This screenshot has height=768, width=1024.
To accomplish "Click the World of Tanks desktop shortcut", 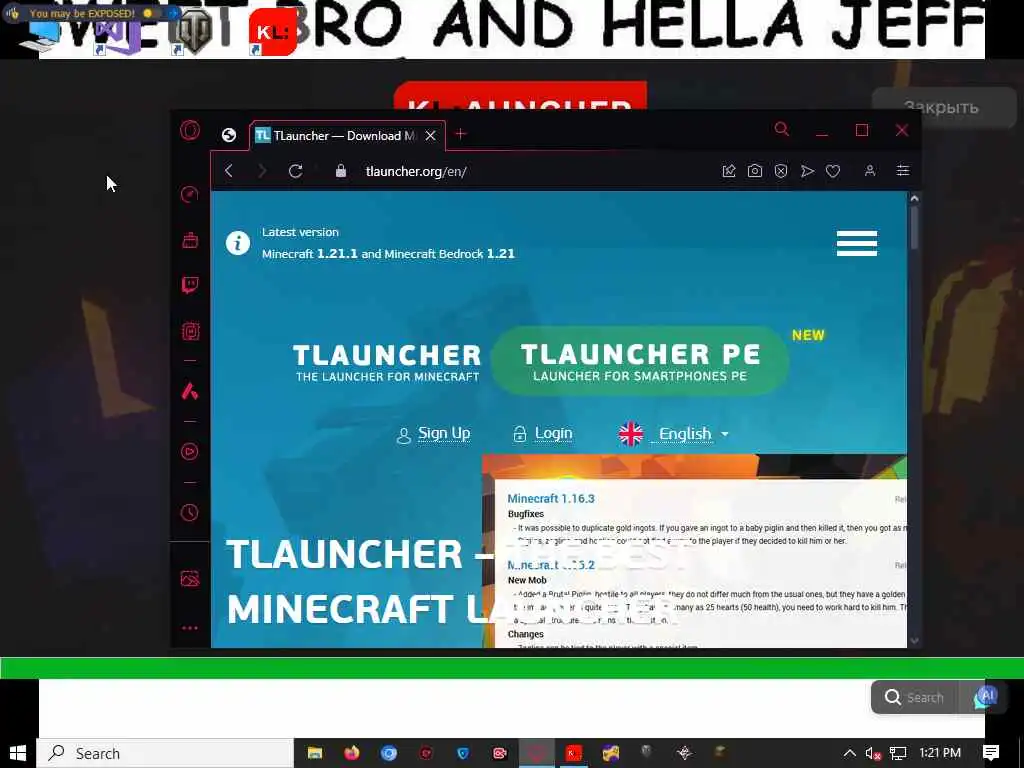I will tap(194, 31).
